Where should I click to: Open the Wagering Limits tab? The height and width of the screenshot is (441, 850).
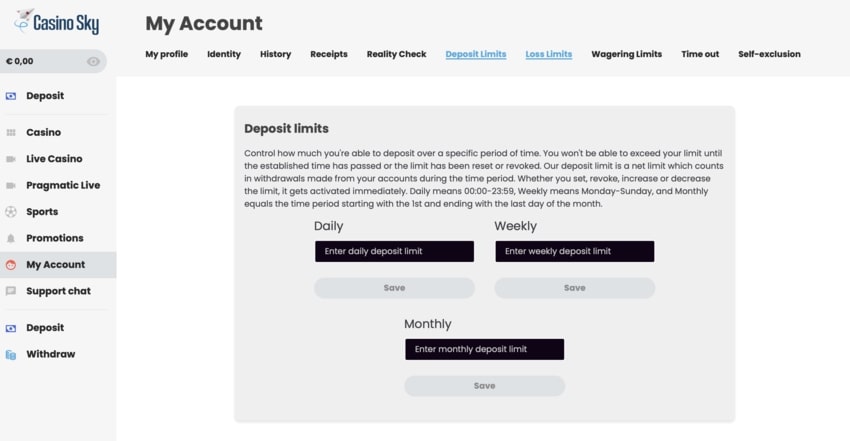[627, 54]
